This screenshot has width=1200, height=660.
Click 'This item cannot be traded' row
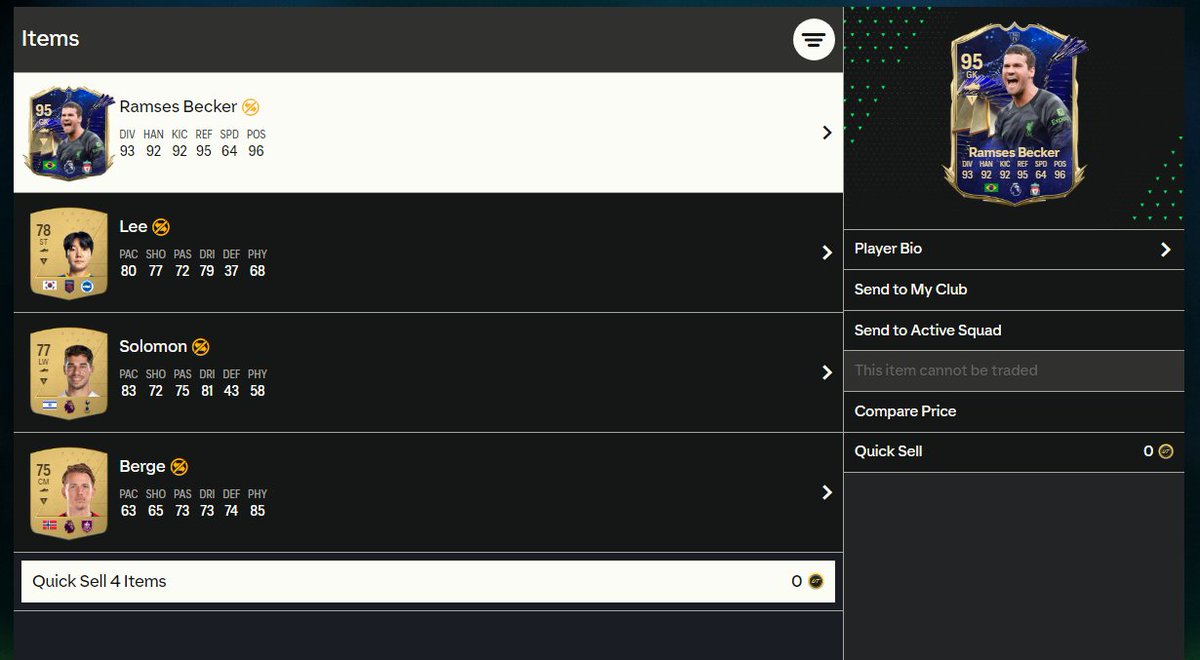pos(1014,371)
